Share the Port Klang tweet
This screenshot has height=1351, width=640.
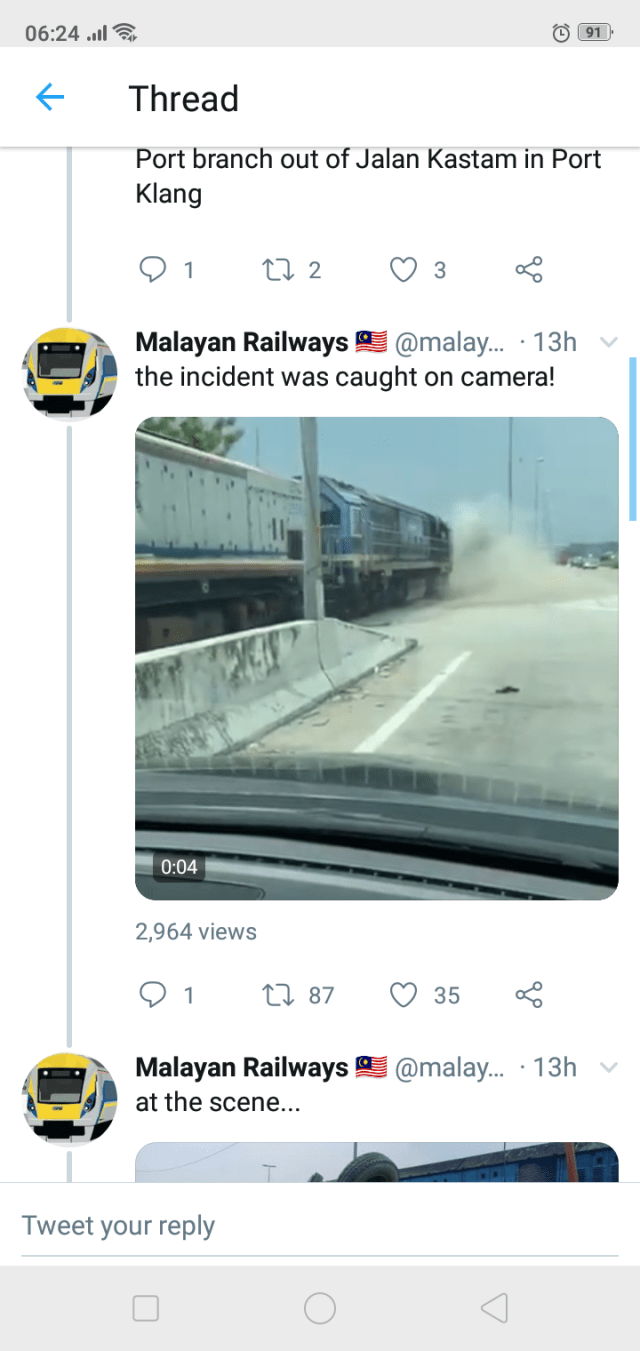[x=529, y=269]
